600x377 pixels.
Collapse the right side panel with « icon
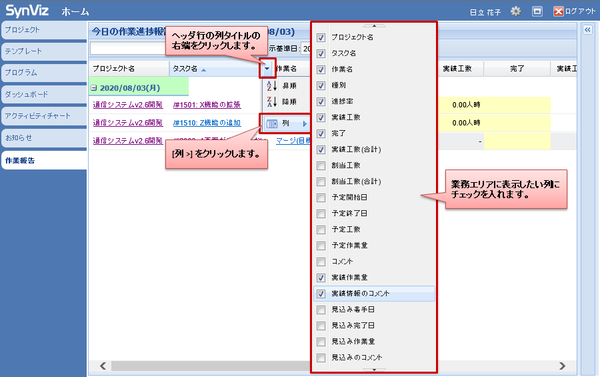[x=587, y=29]
